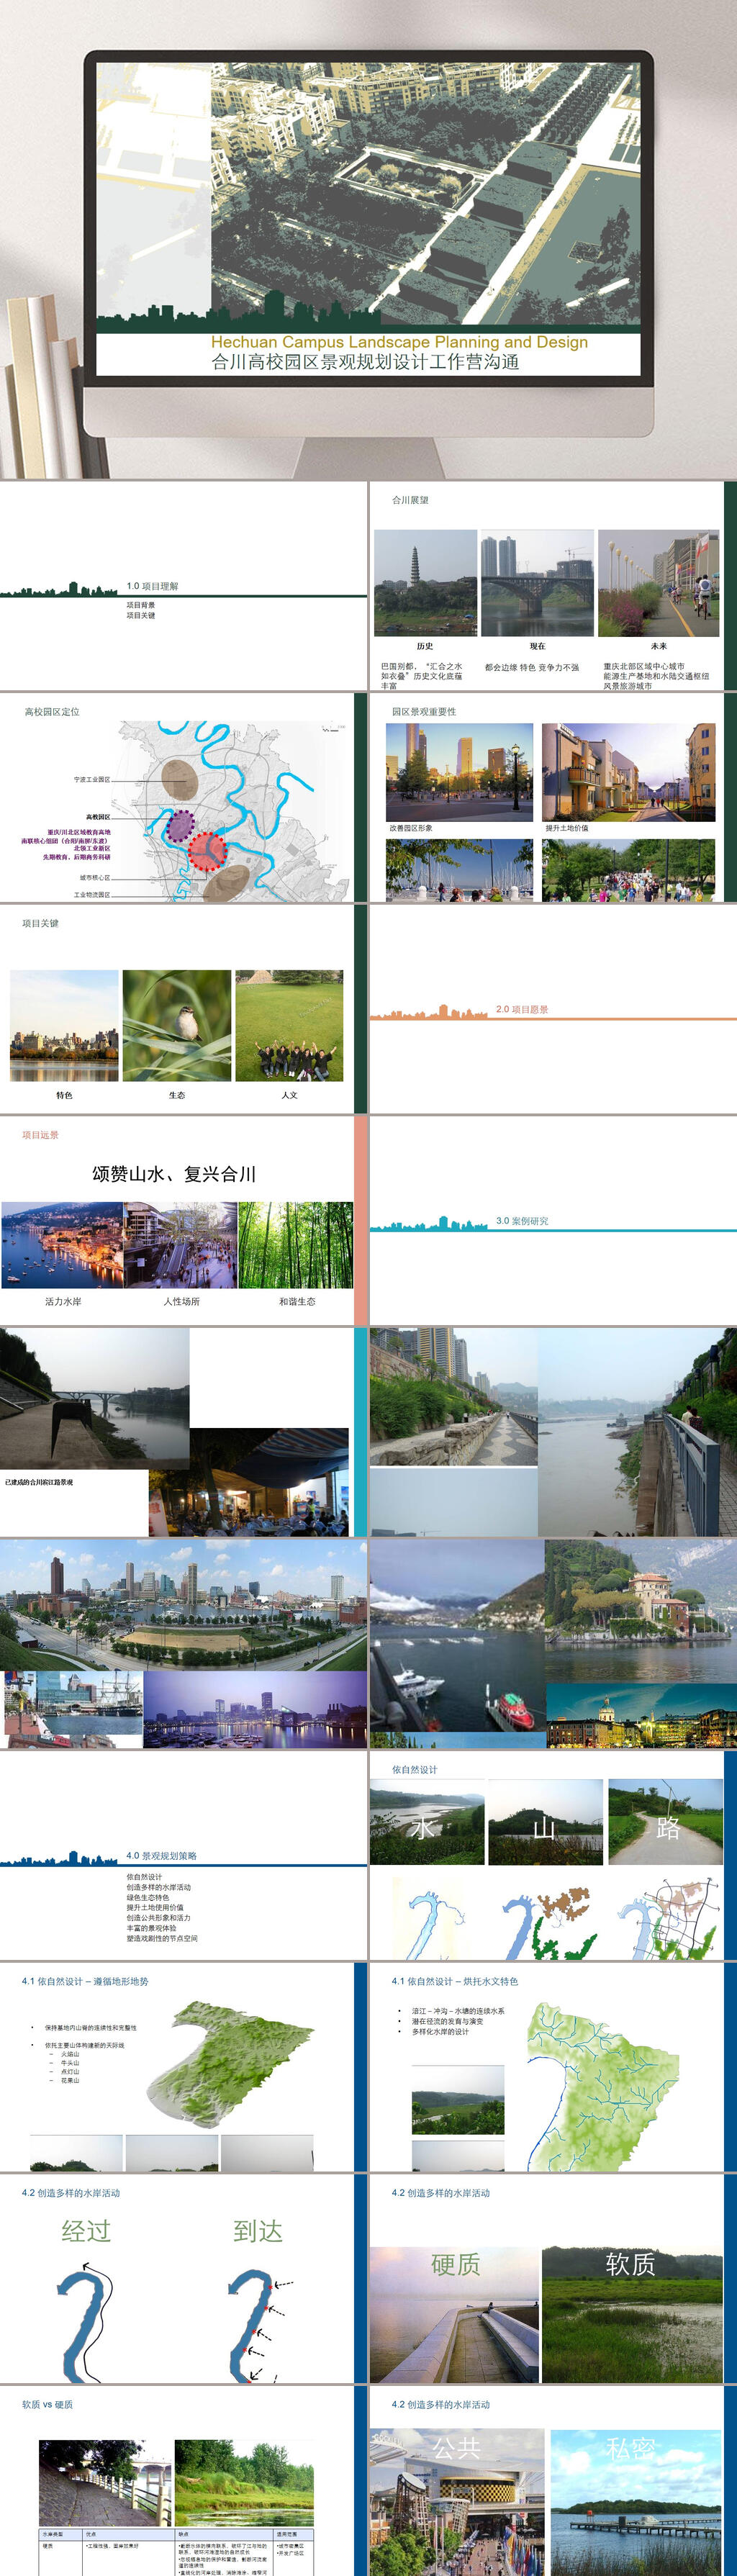Click the title '4.1 依自然设计 – 烘托水文特色'

click(x=455, y=1981)
